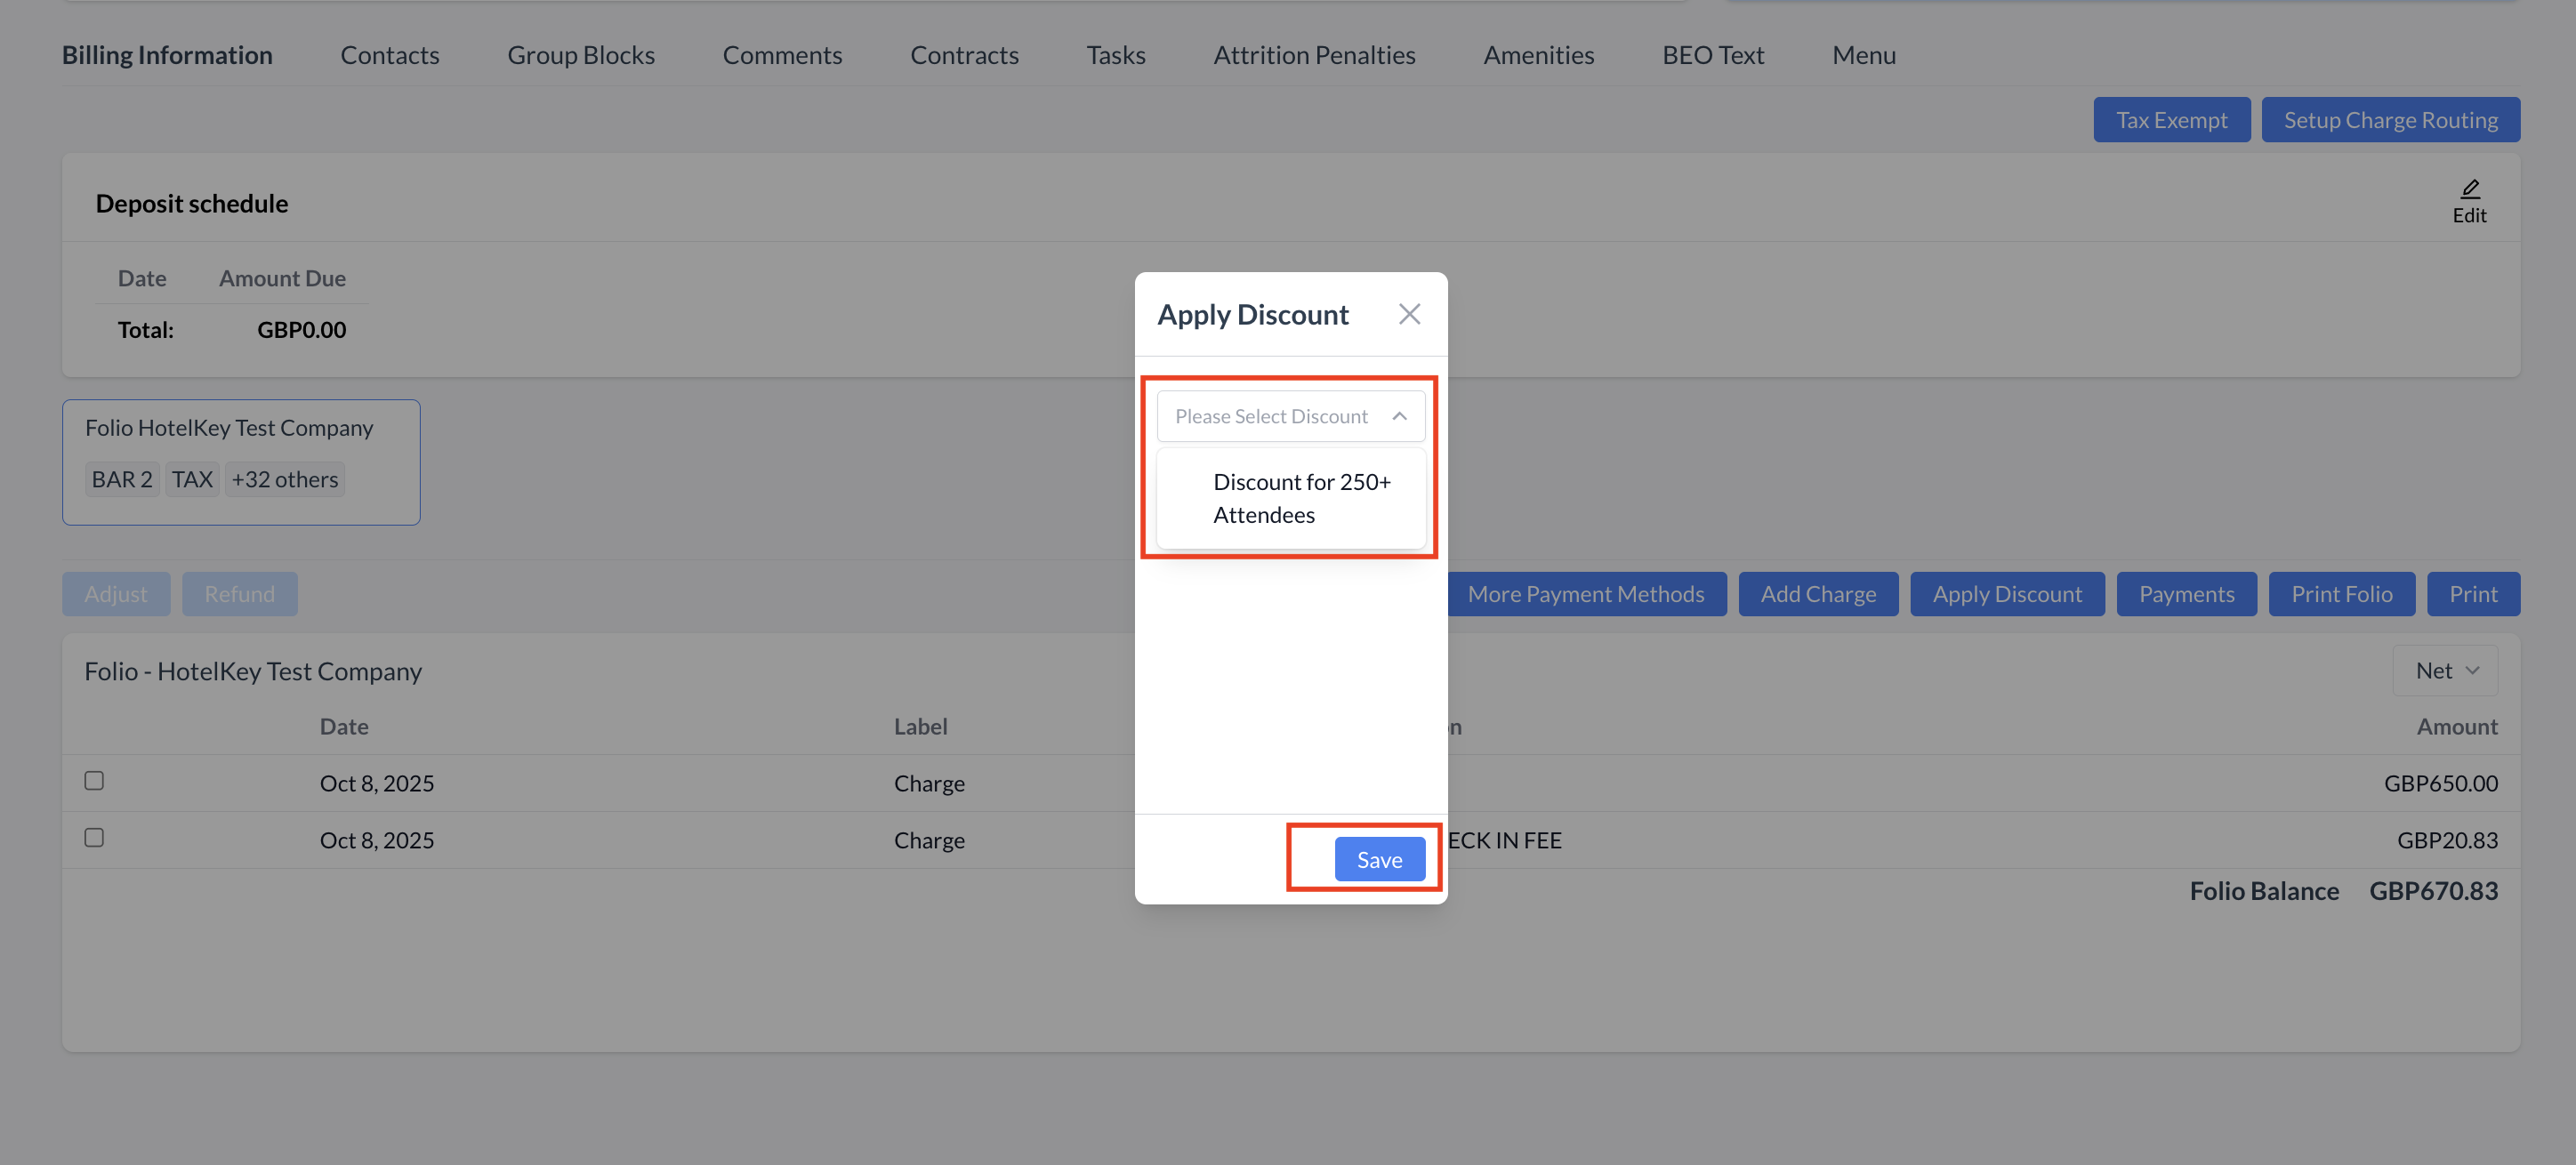Click the +32 others tag

(x=284, y=479)
